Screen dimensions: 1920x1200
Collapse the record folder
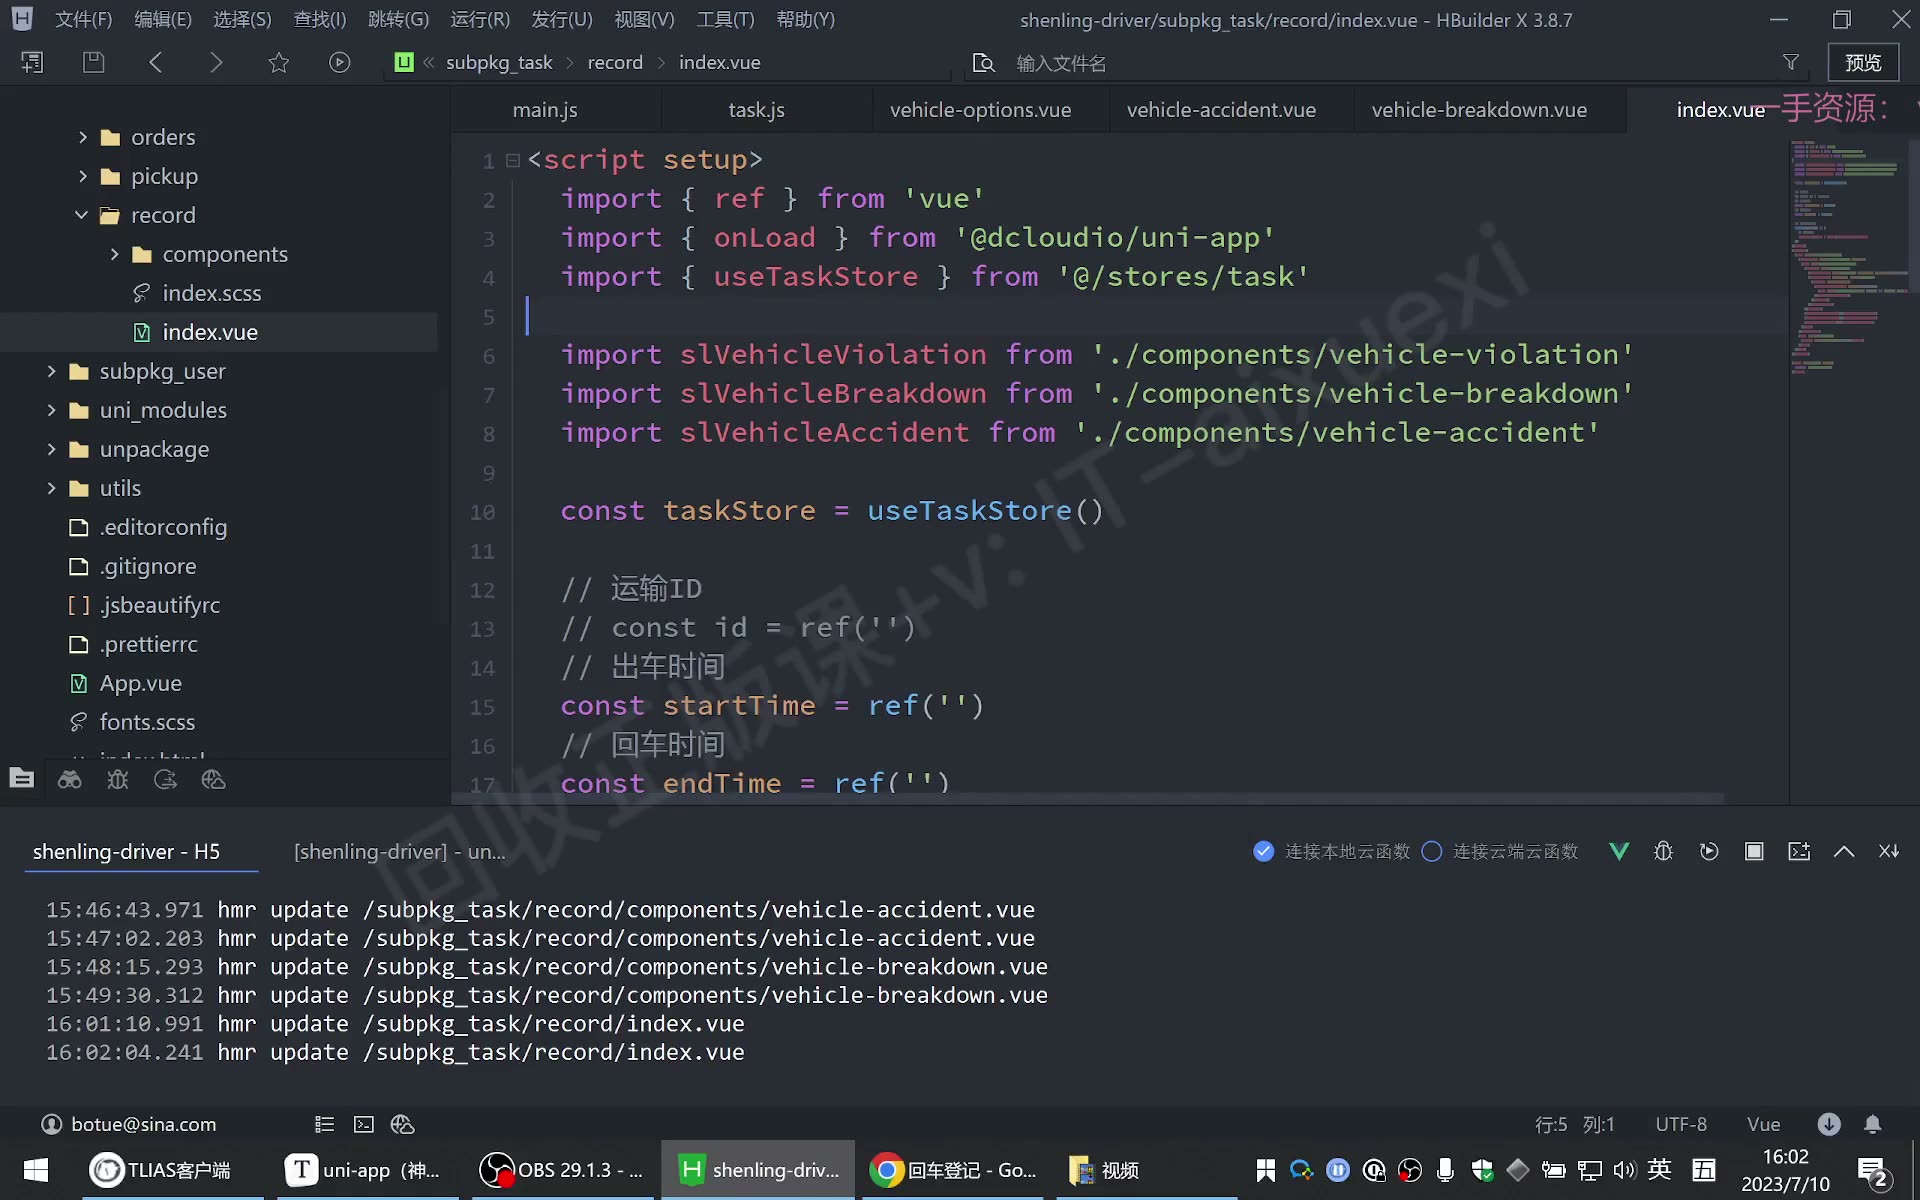point(82,215)
